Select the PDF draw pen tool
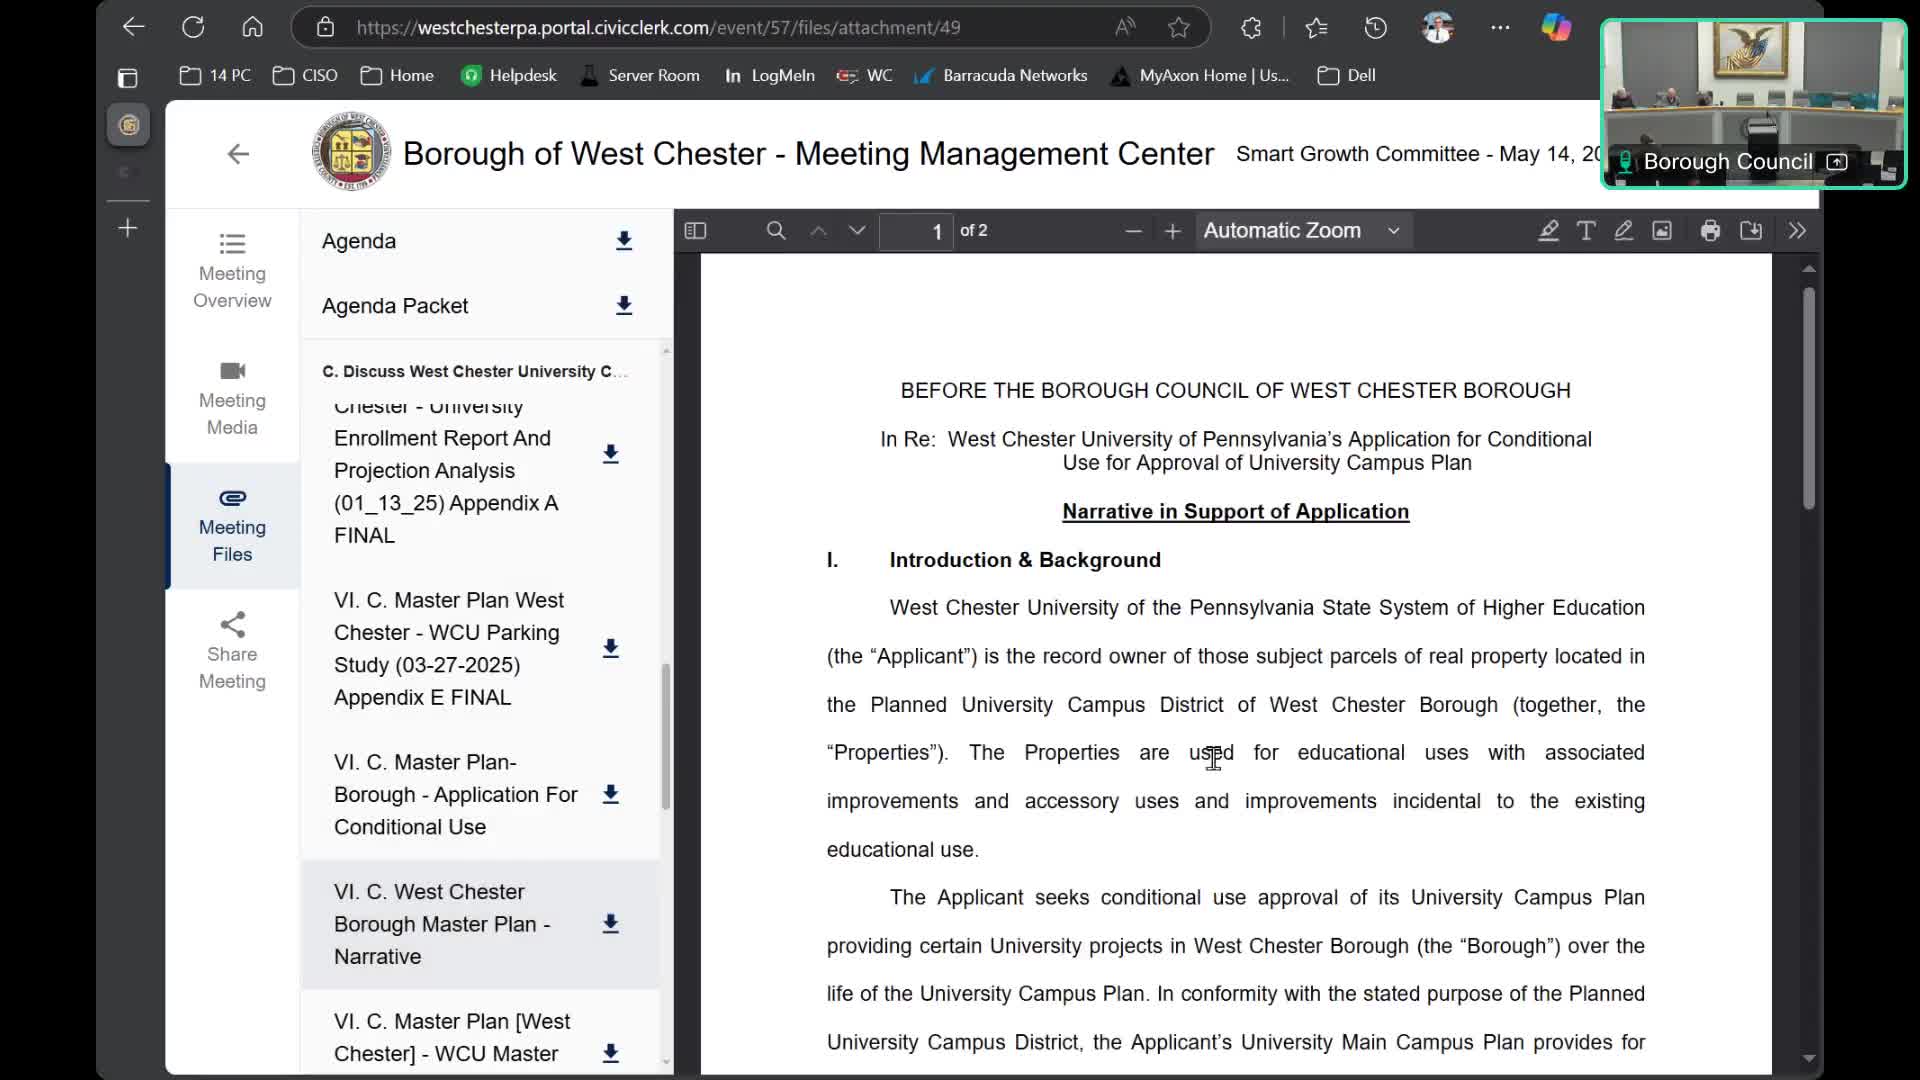The image size is (1920, 1080). coord(1624,231)
